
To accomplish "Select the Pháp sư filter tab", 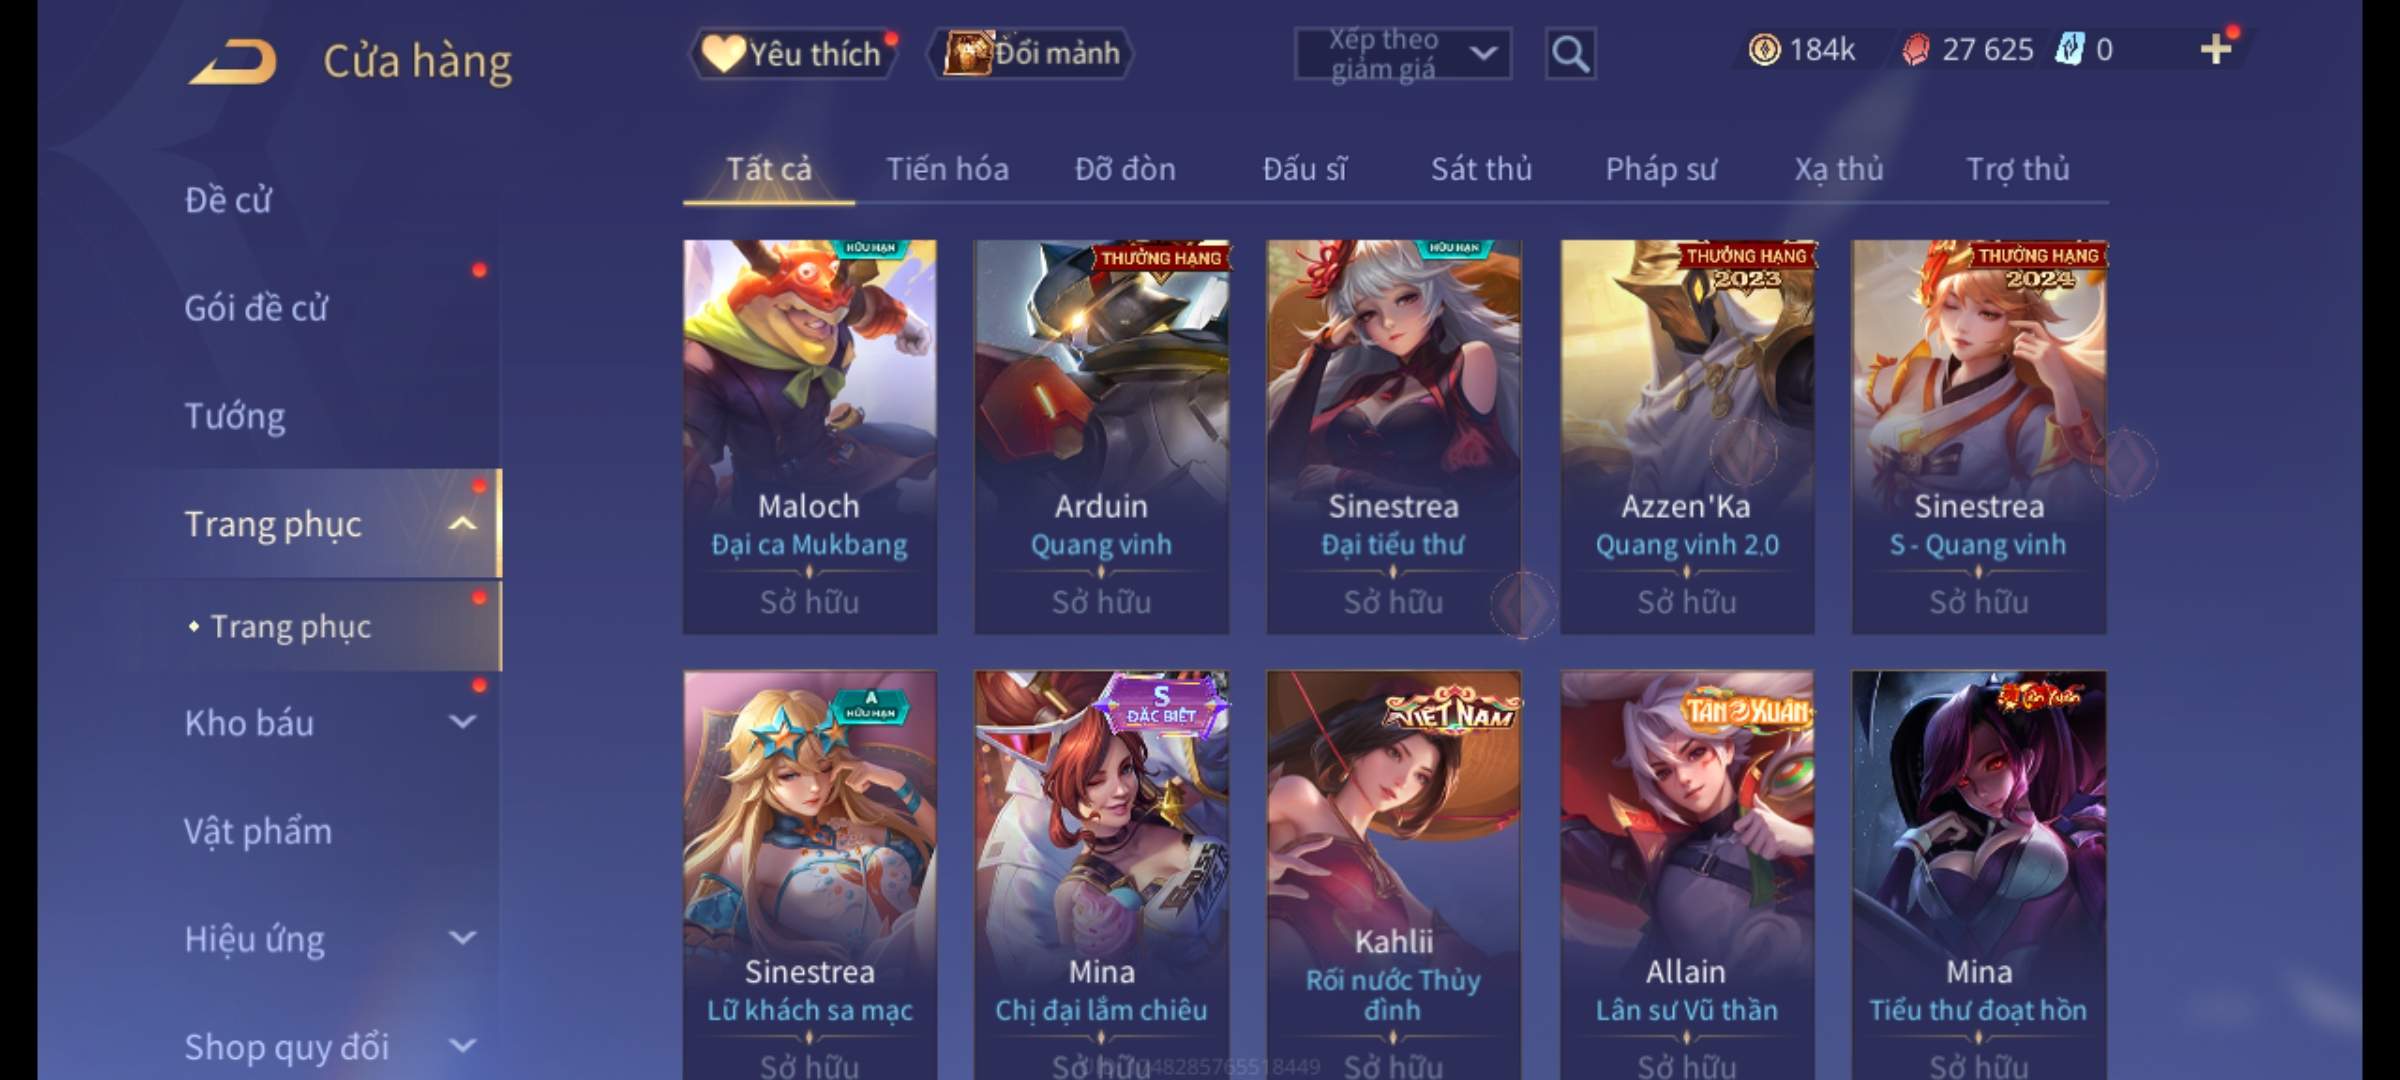I will [1661, 169].
